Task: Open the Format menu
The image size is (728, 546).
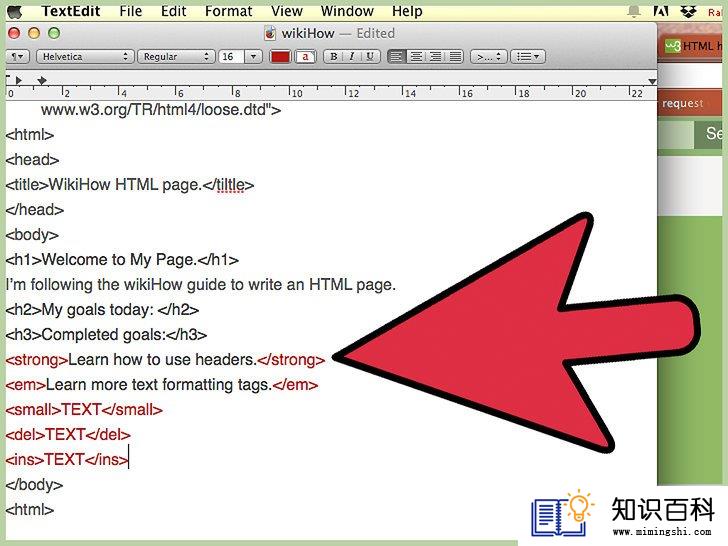Action: click(228, 11)
